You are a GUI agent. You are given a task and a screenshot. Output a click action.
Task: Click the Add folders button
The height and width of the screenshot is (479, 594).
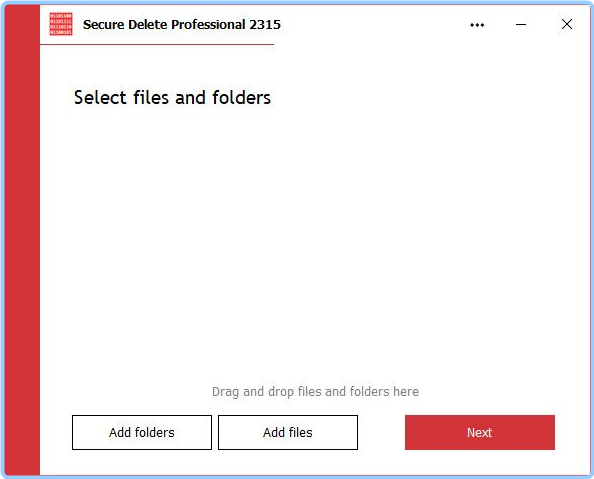pos(142,432)
